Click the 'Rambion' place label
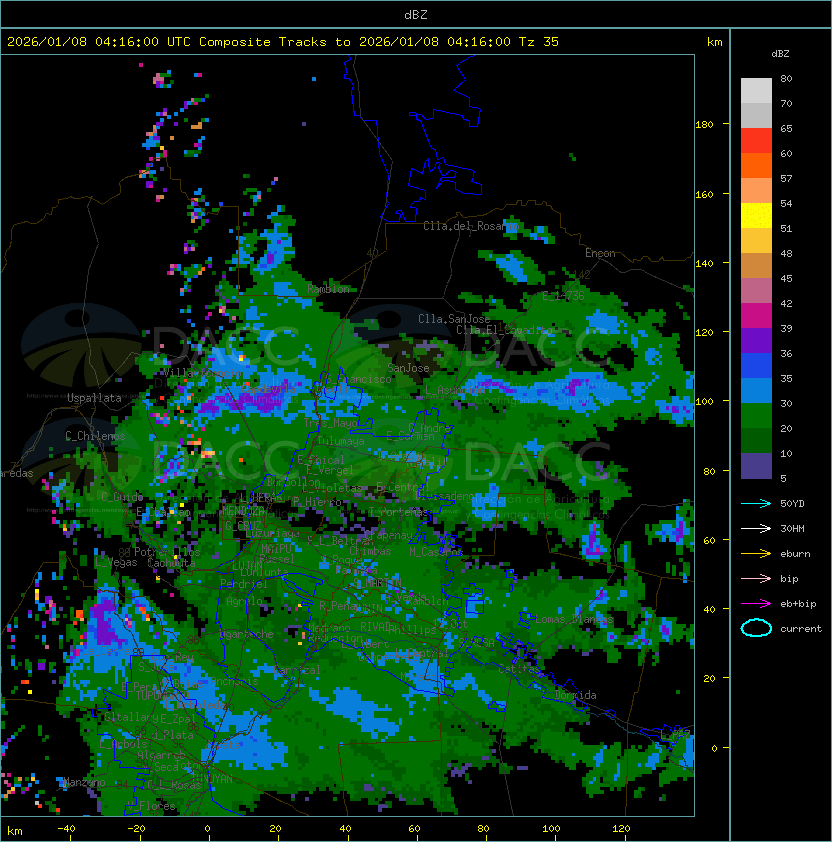The width and height of the screenshot is (832, 842). 328,289
